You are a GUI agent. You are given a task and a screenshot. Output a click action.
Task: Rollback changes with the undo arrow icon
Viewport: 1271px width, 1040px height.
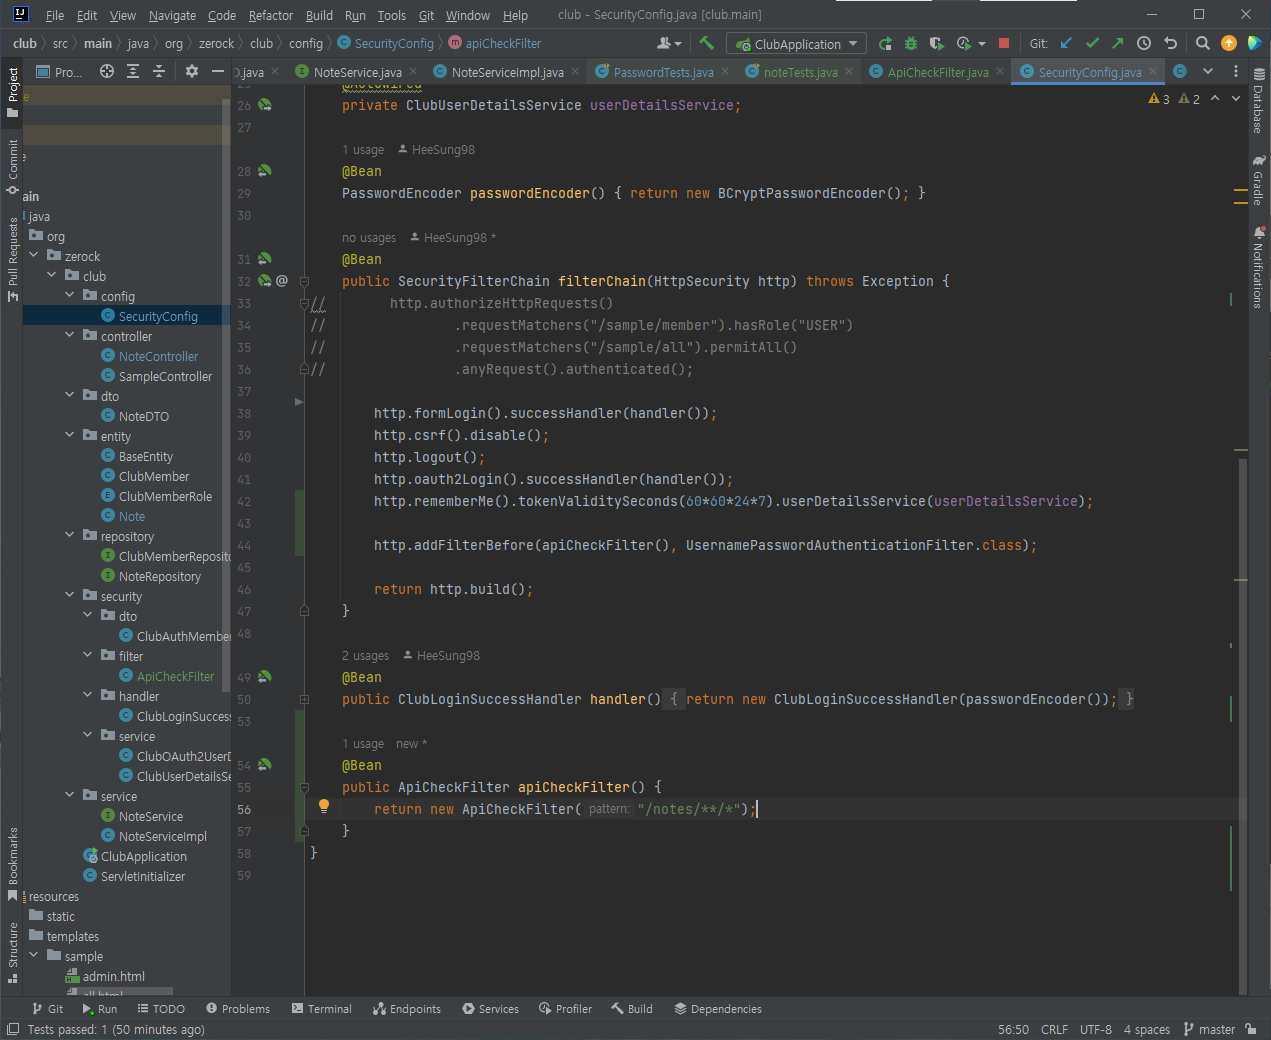(1171, 43)
